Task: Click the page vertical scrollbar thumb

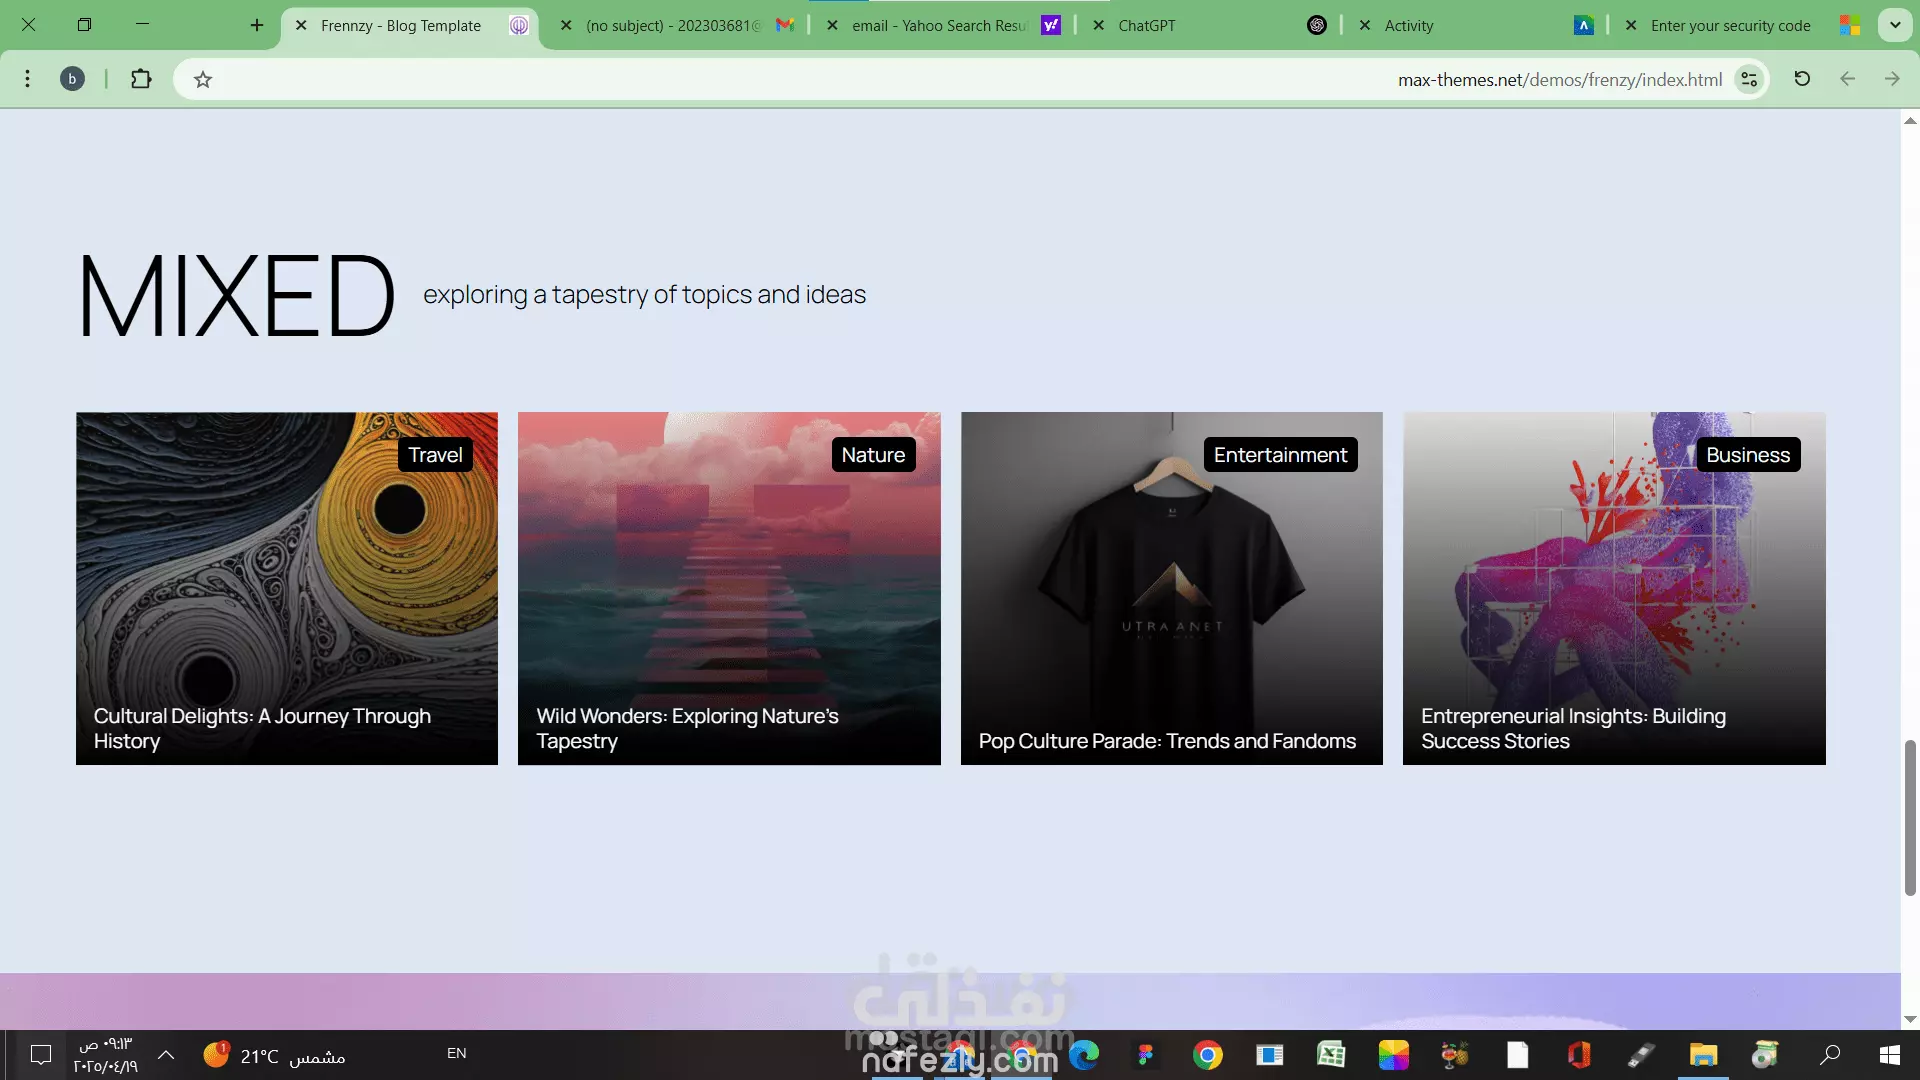Action: click(x=1910, y=818)
